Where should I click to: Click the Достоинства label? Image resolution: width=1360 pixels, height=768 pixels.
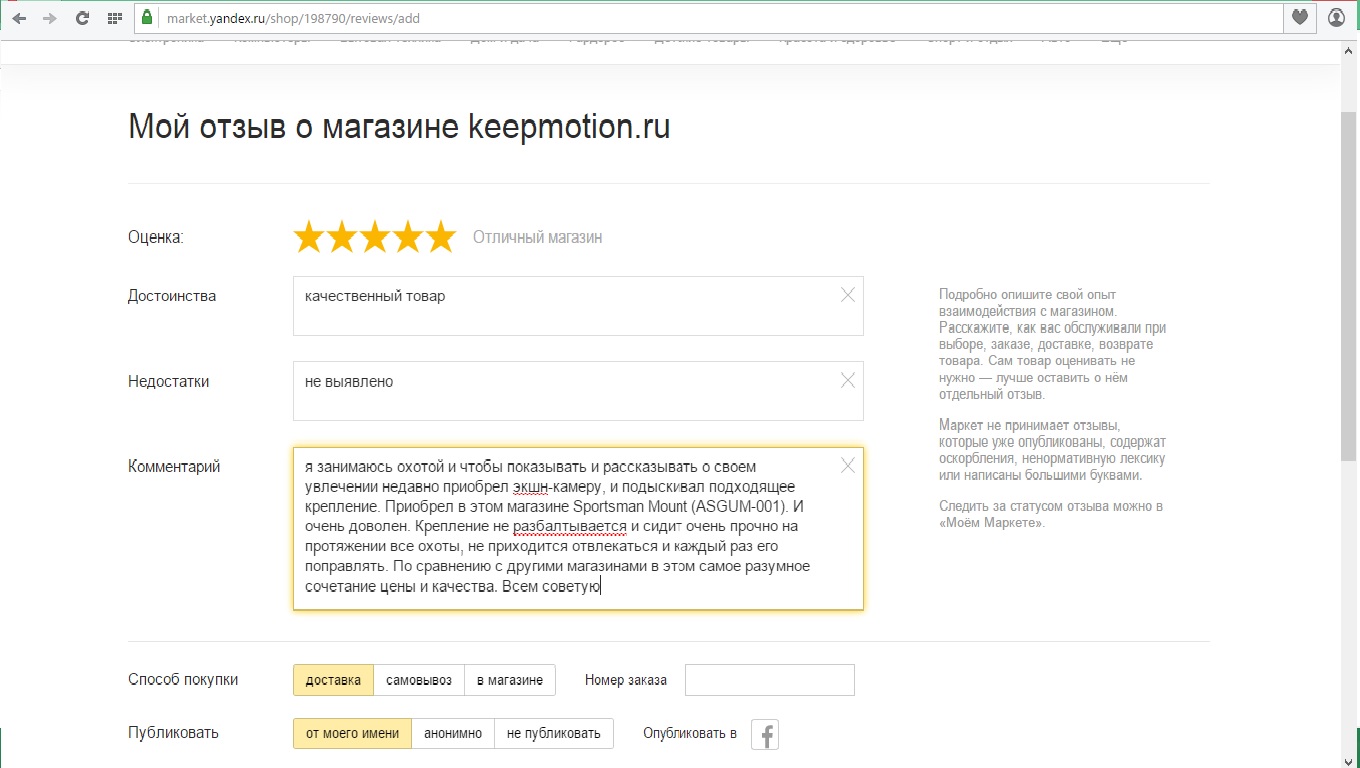click(172, 296)
